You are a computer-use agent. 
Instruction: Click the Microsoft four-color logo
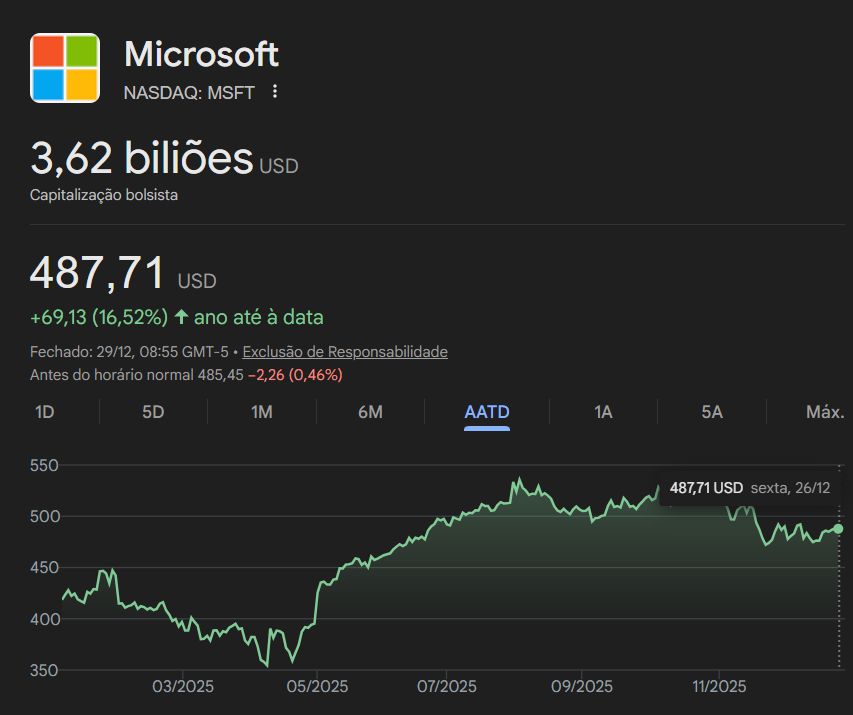coord(65,68)
